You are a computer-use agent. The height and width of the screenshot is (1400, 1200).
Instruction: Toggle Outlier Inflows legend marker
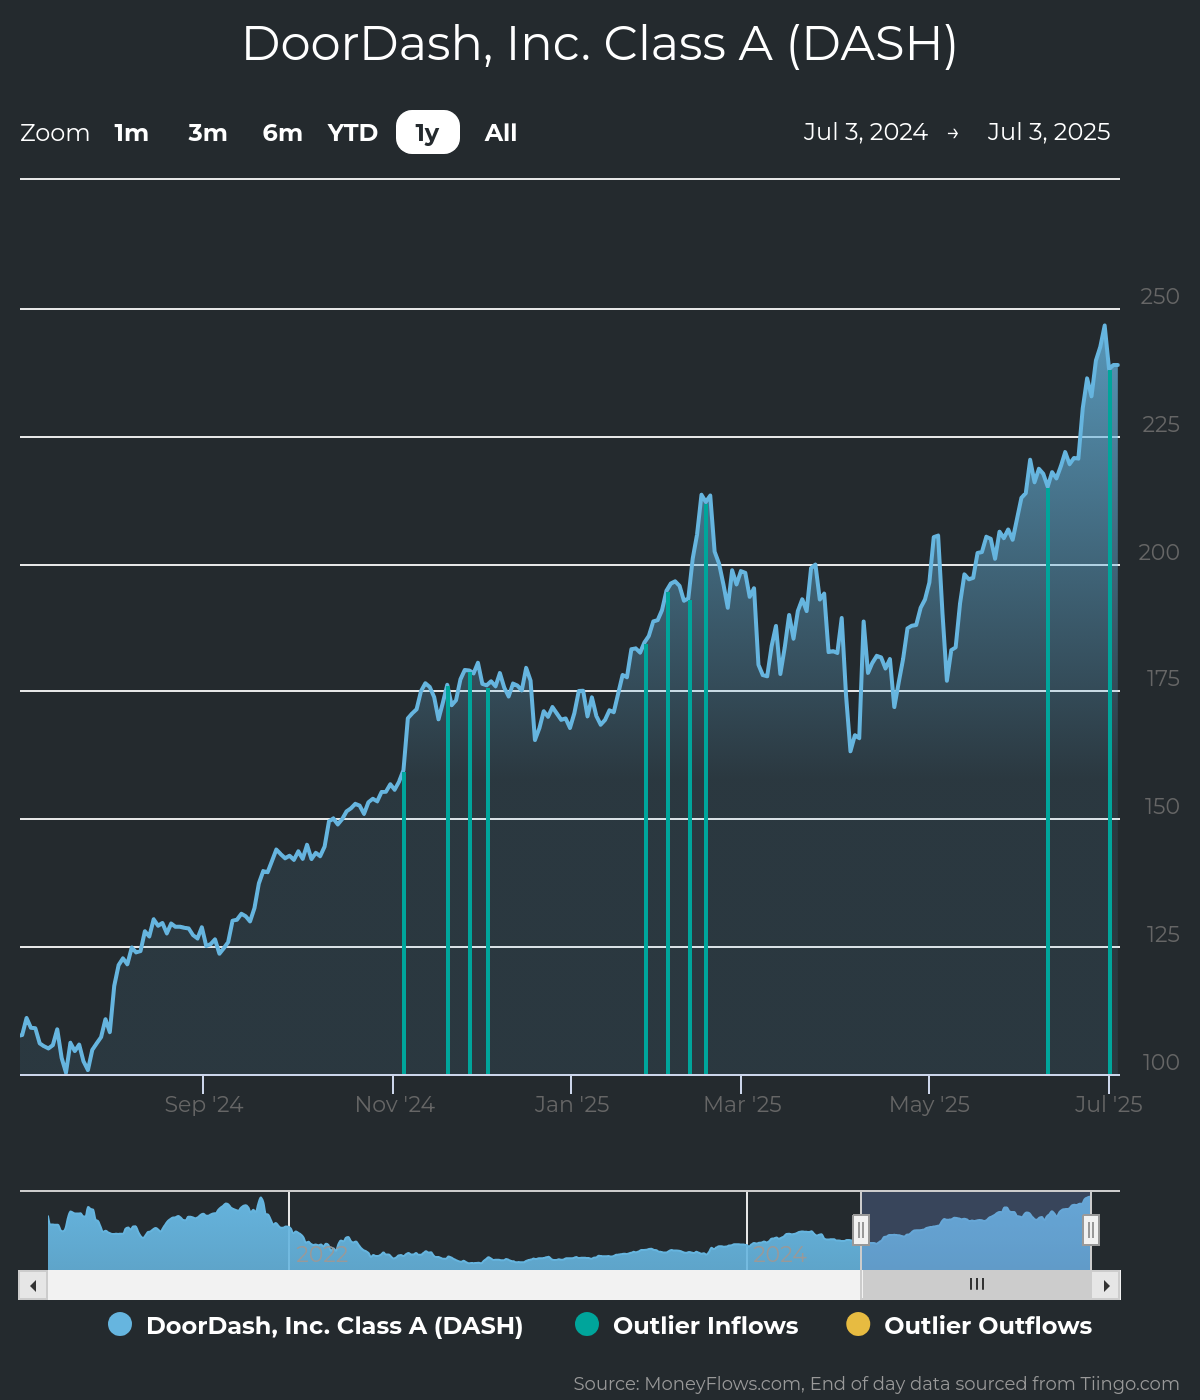(x=587, y=1325)
